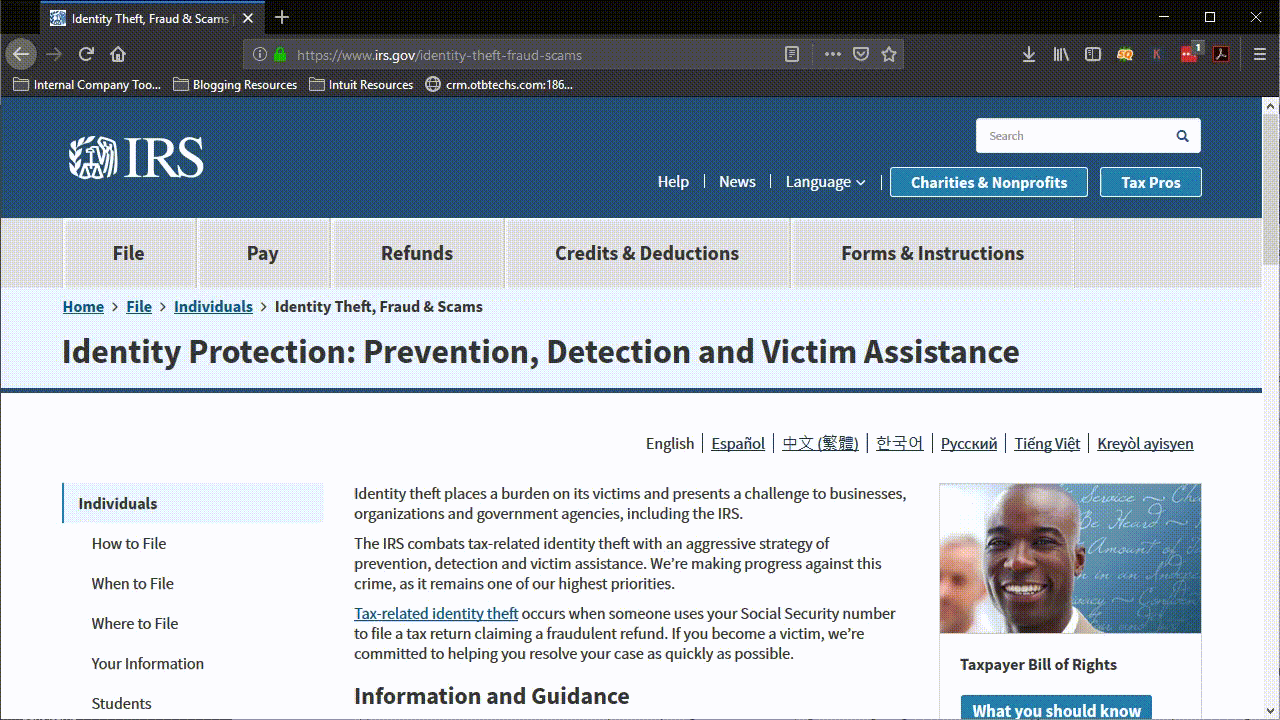Switch page language to 中文 (繁體)

pyautogui.click(x=820, y=444)
